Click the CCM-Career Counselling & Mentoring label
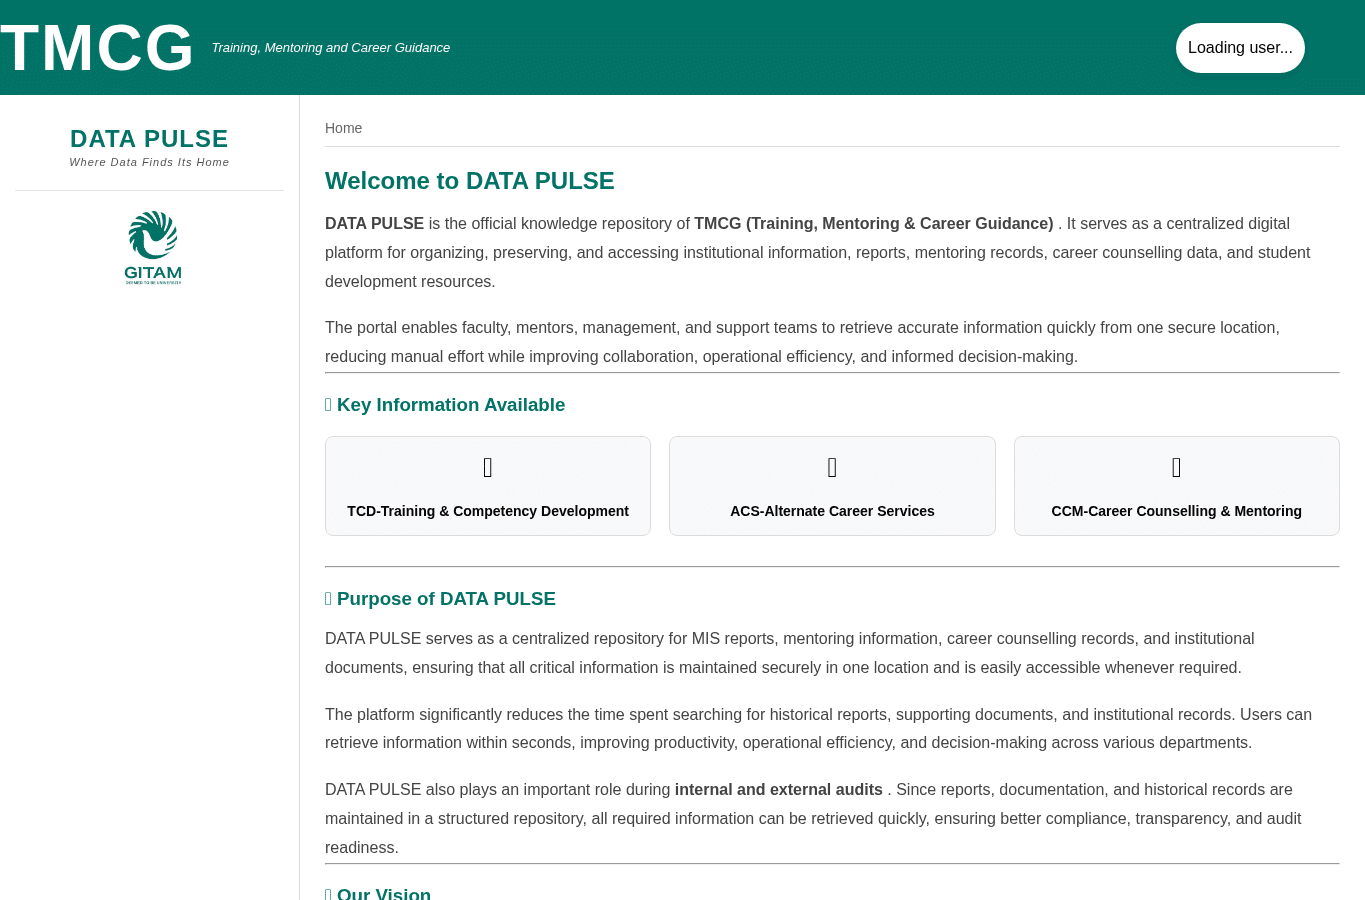 click(1176, 511)
